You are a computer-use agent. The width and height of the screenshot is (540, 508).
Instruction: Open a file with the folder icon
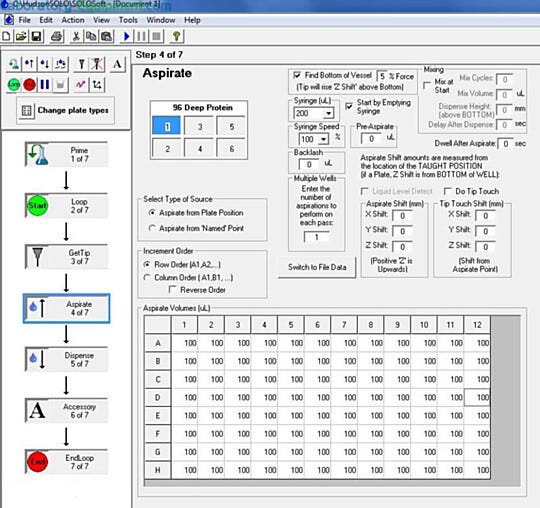point(21,36)
